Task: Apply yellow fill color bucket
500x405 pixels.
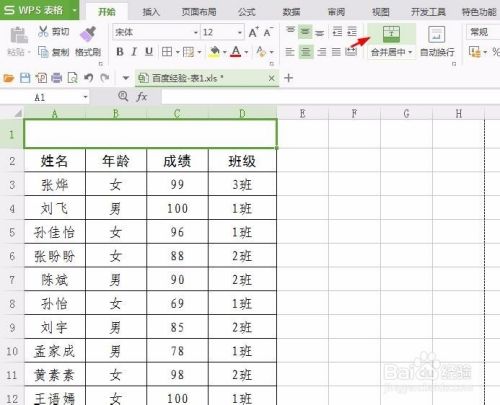Action: click(215, 52)
